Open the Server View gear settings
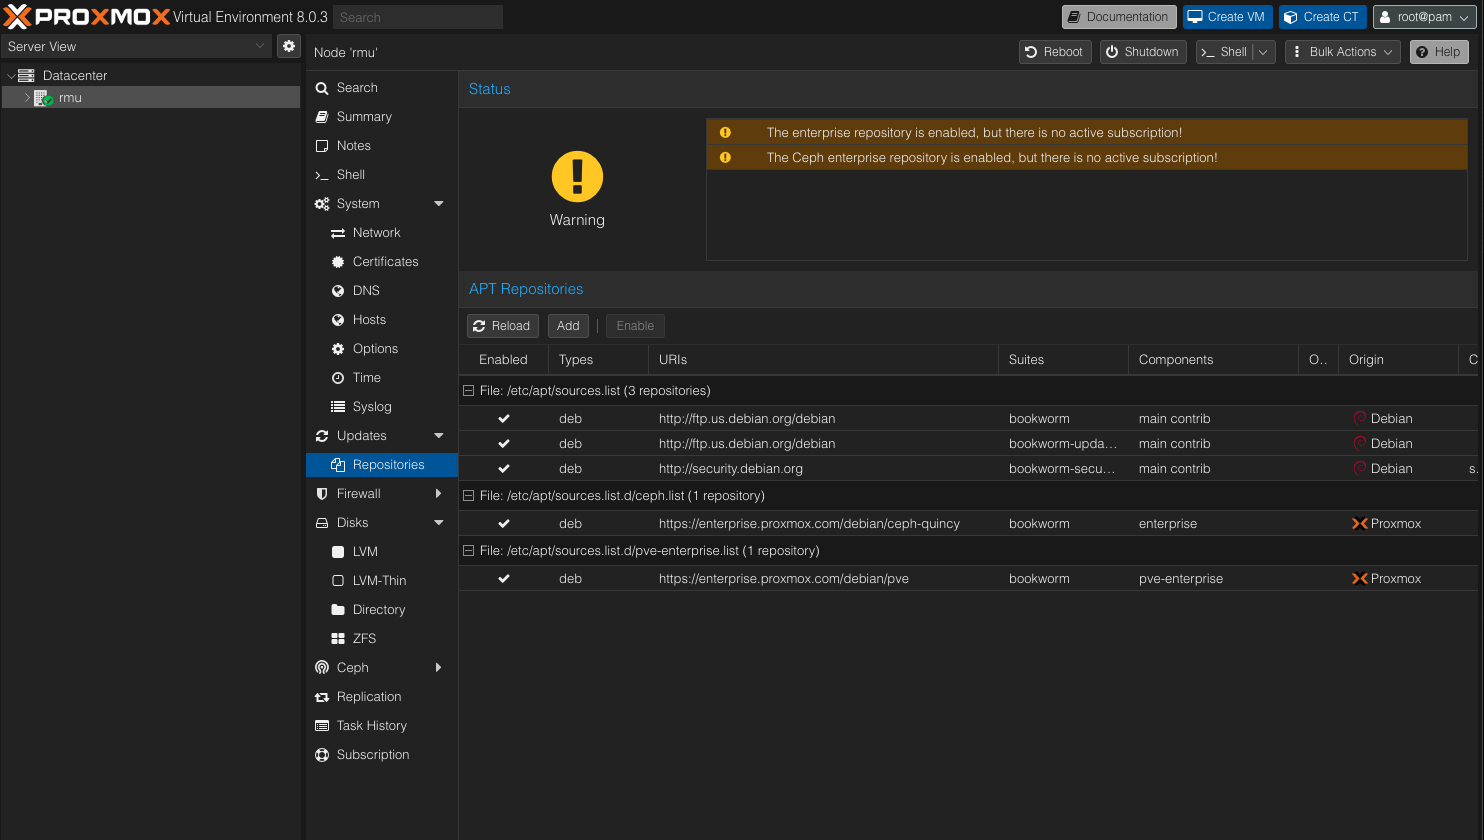Image resolution: width=1484 pixels, height=840 pixels. coord(289,46)
